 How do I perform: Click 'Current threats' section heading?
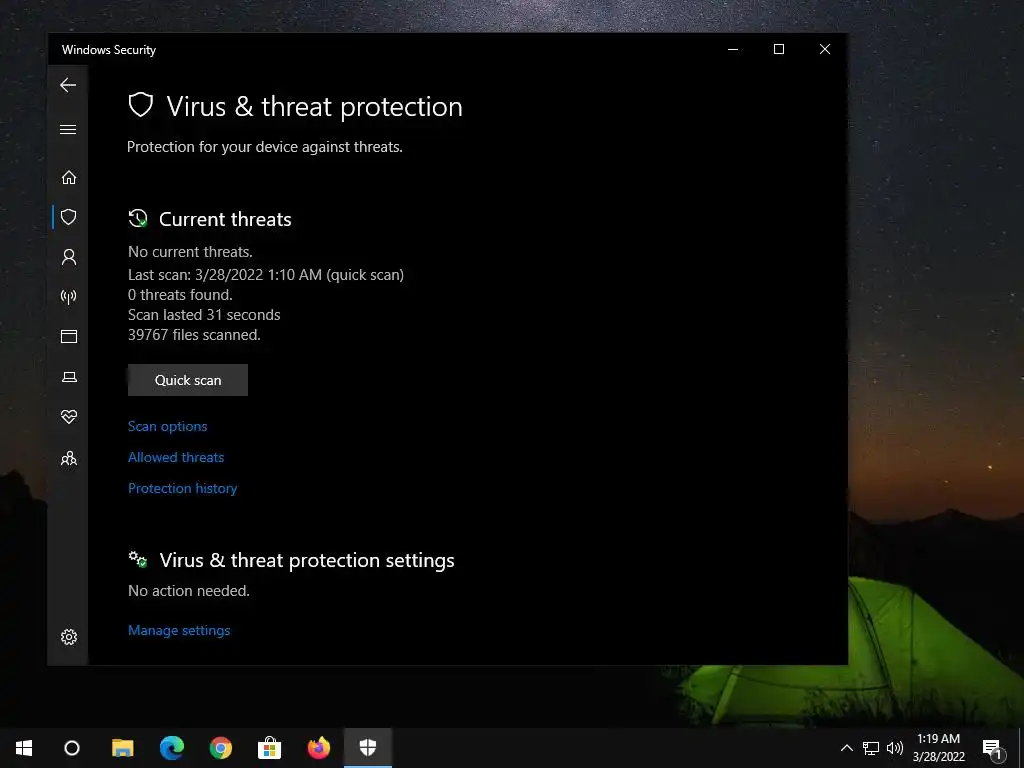point(225,219)
